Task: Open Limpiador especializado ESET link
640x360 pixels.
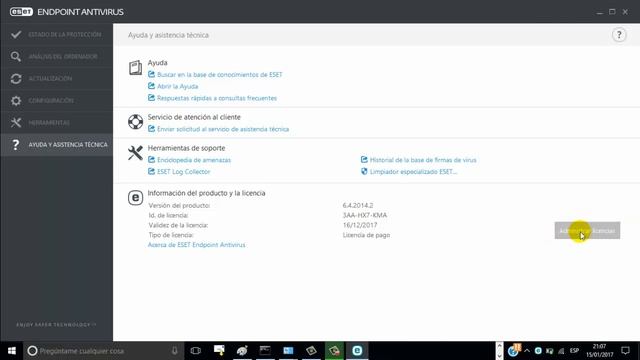Action: click(413, 172)
